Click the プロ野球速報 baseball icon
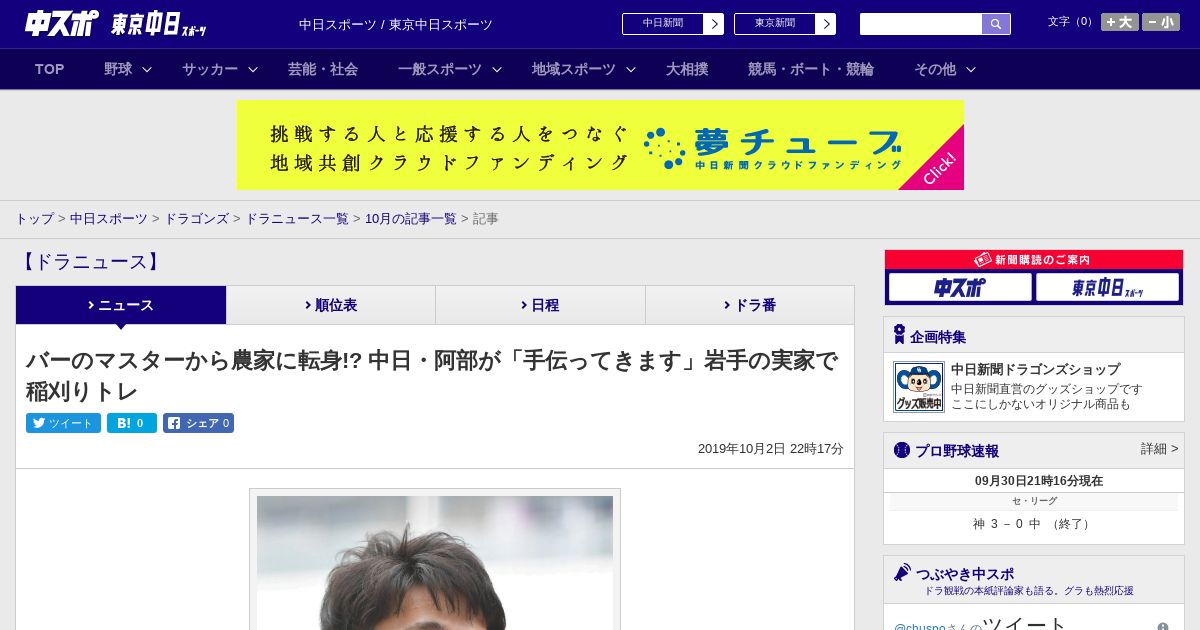The image size is (1200, 630). 902,450
